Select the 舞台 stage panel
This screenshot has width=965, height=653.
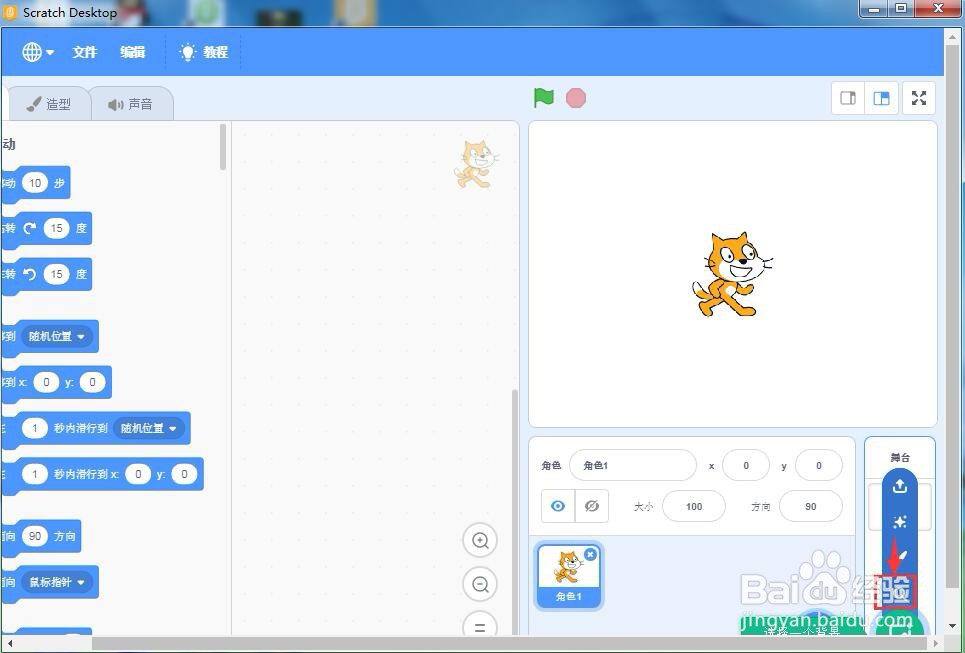click(900, 457)
